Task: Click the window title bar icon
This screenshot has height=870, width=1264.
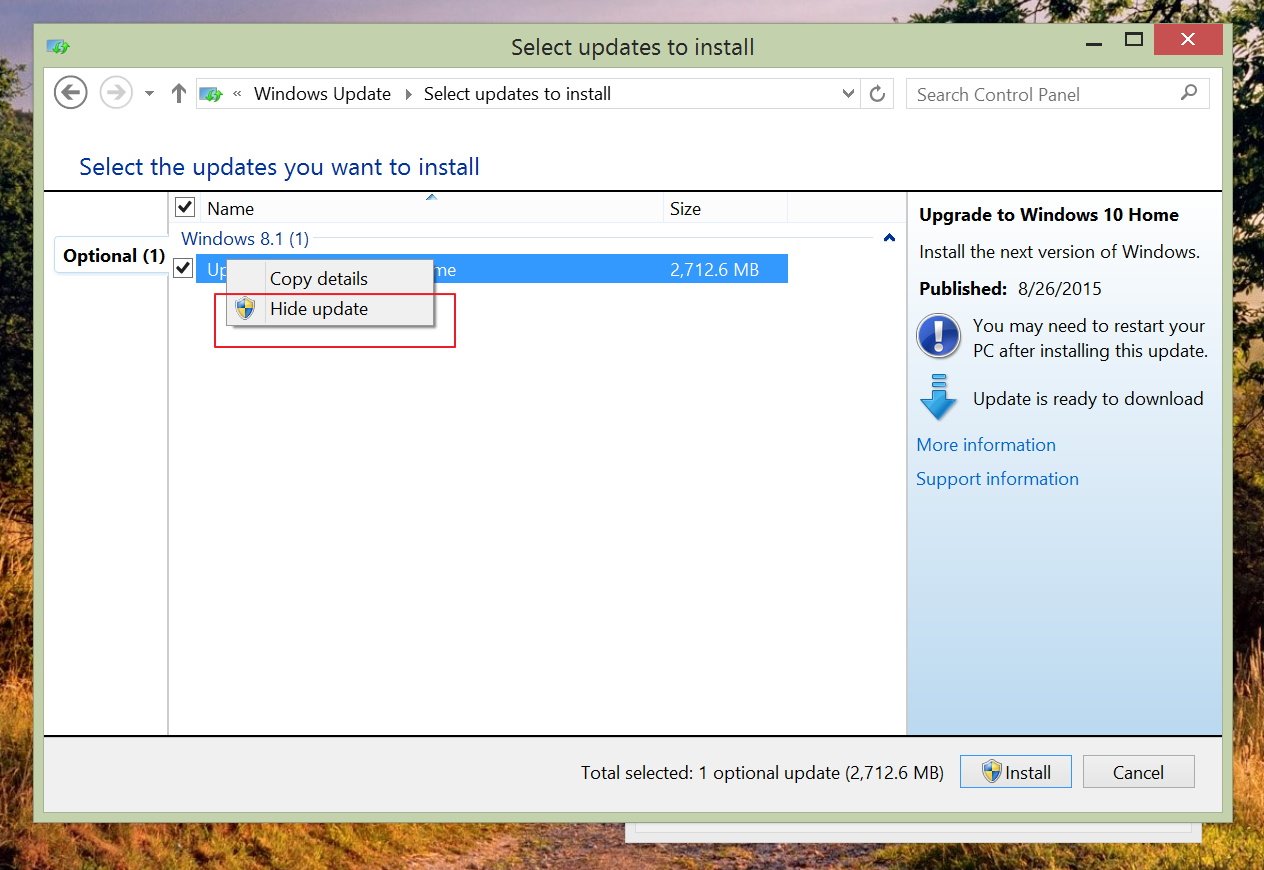Action: tap(59, 47)
